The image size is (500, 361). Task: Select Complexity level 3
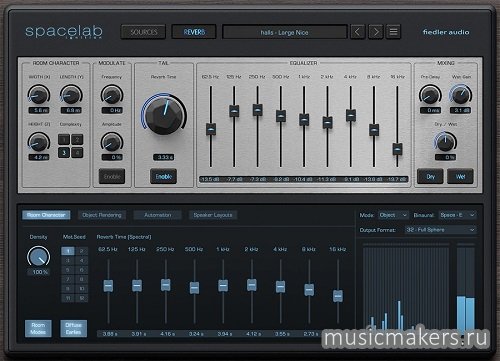pyautogui.click(x=64, y=152)
